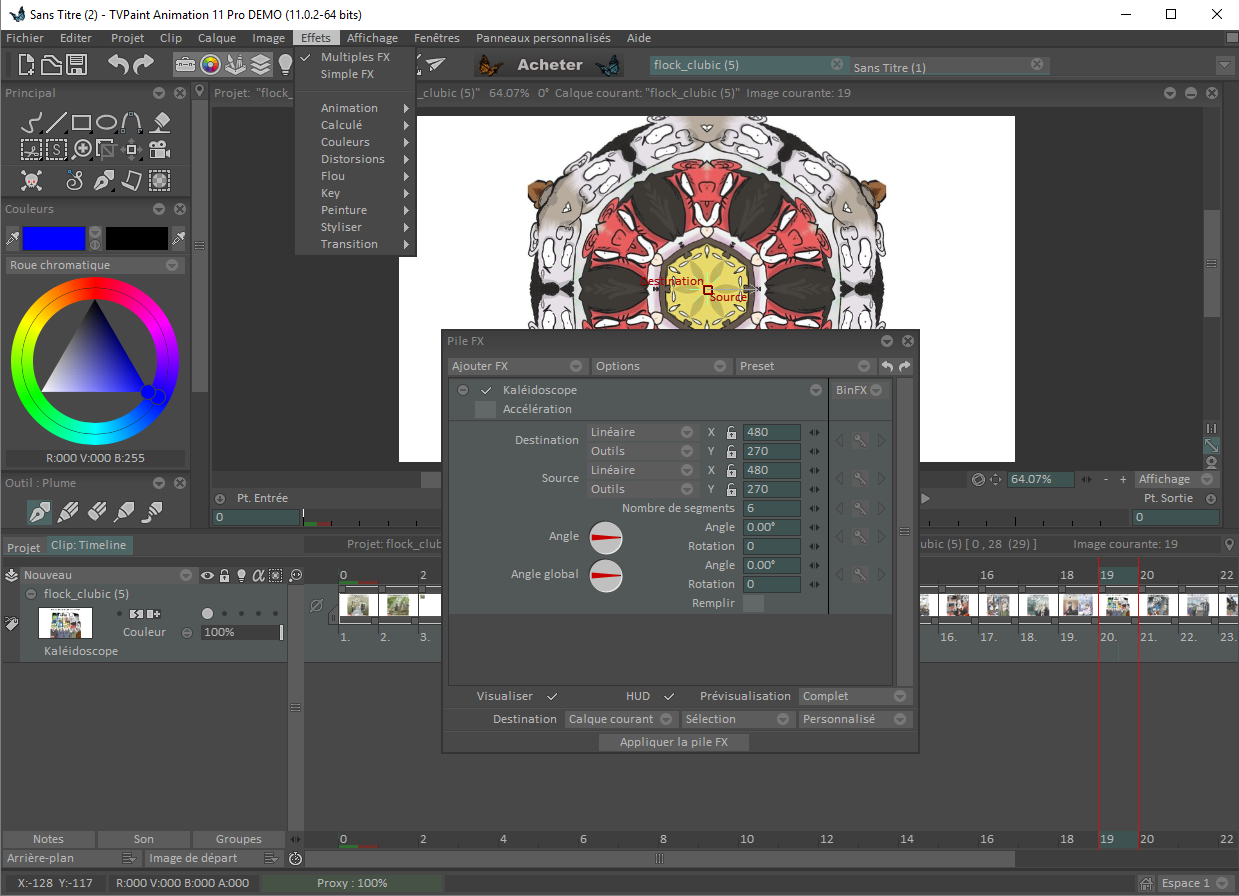The height and width of the screenshot is (896, 1239).
Task: Click the skull and crossbones icon
Action: tap(32, 181)
